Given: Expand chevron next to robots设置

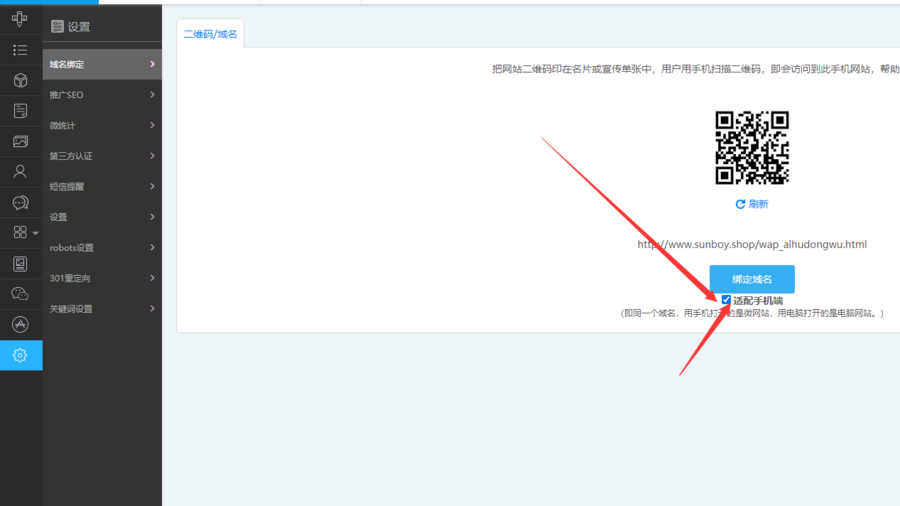Looking at the screenshot, I should (152, 247).
